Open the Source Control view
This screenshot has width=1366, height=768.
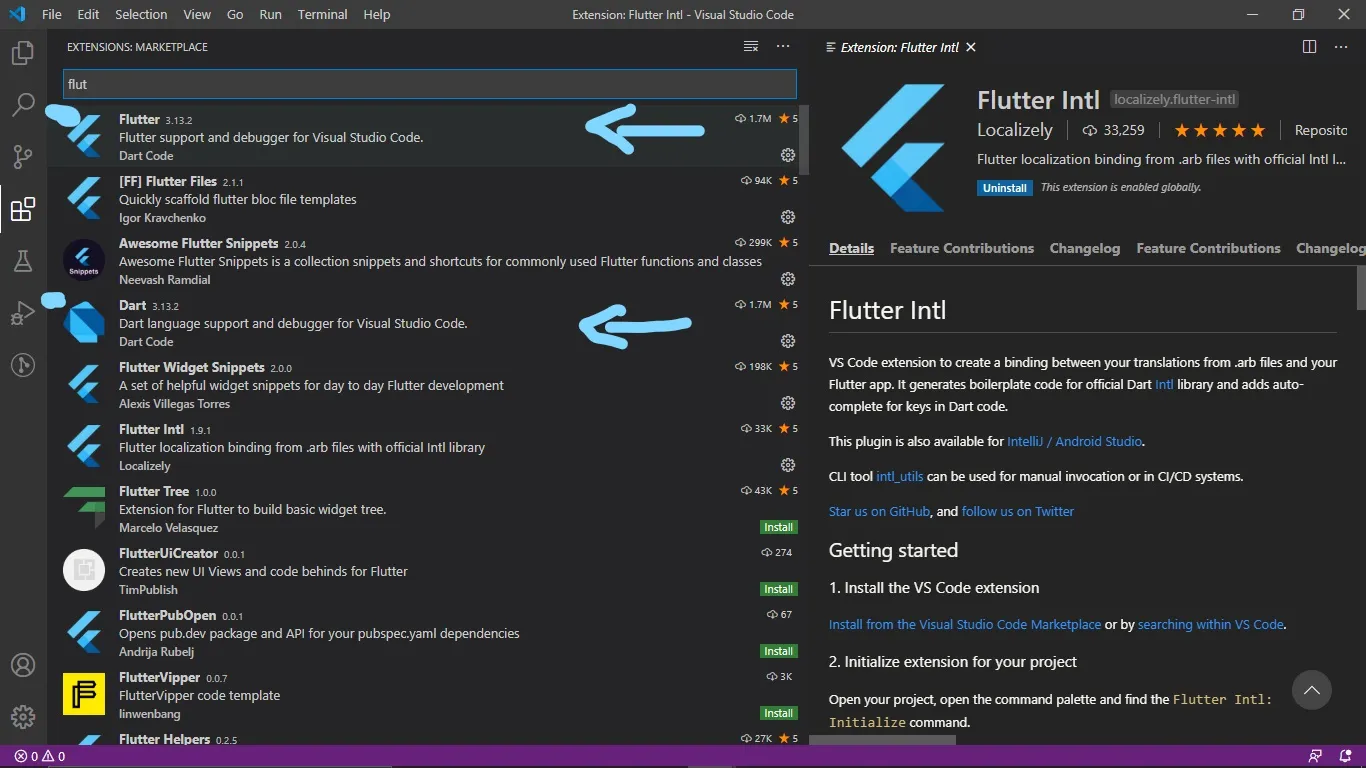pyautogui.click(x=23, y=157)
